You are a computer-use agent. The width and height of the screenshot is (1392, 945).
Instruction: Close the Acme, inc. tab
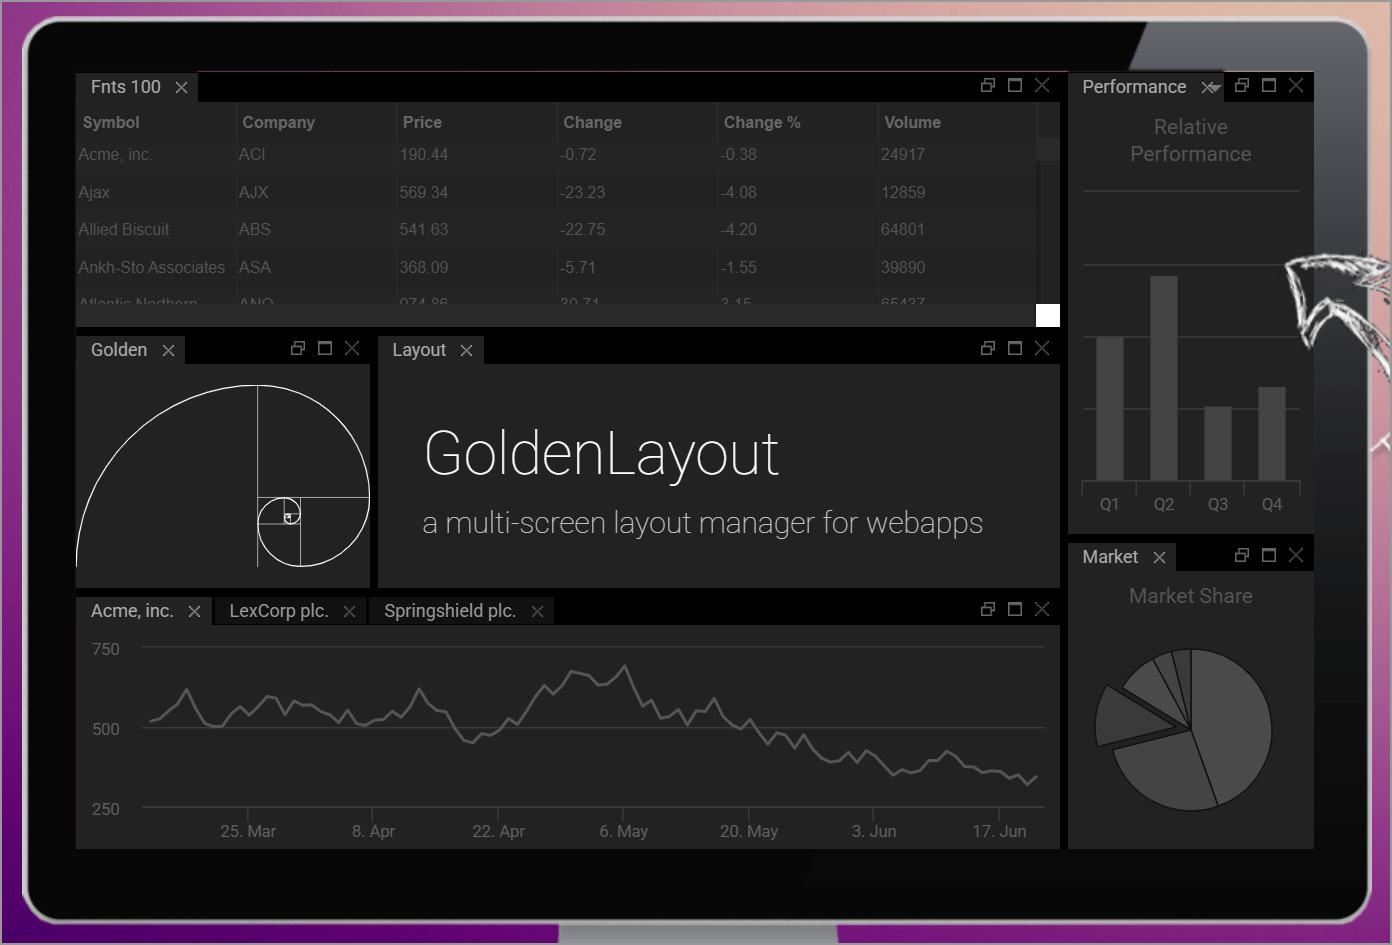(x=194, y=611)
